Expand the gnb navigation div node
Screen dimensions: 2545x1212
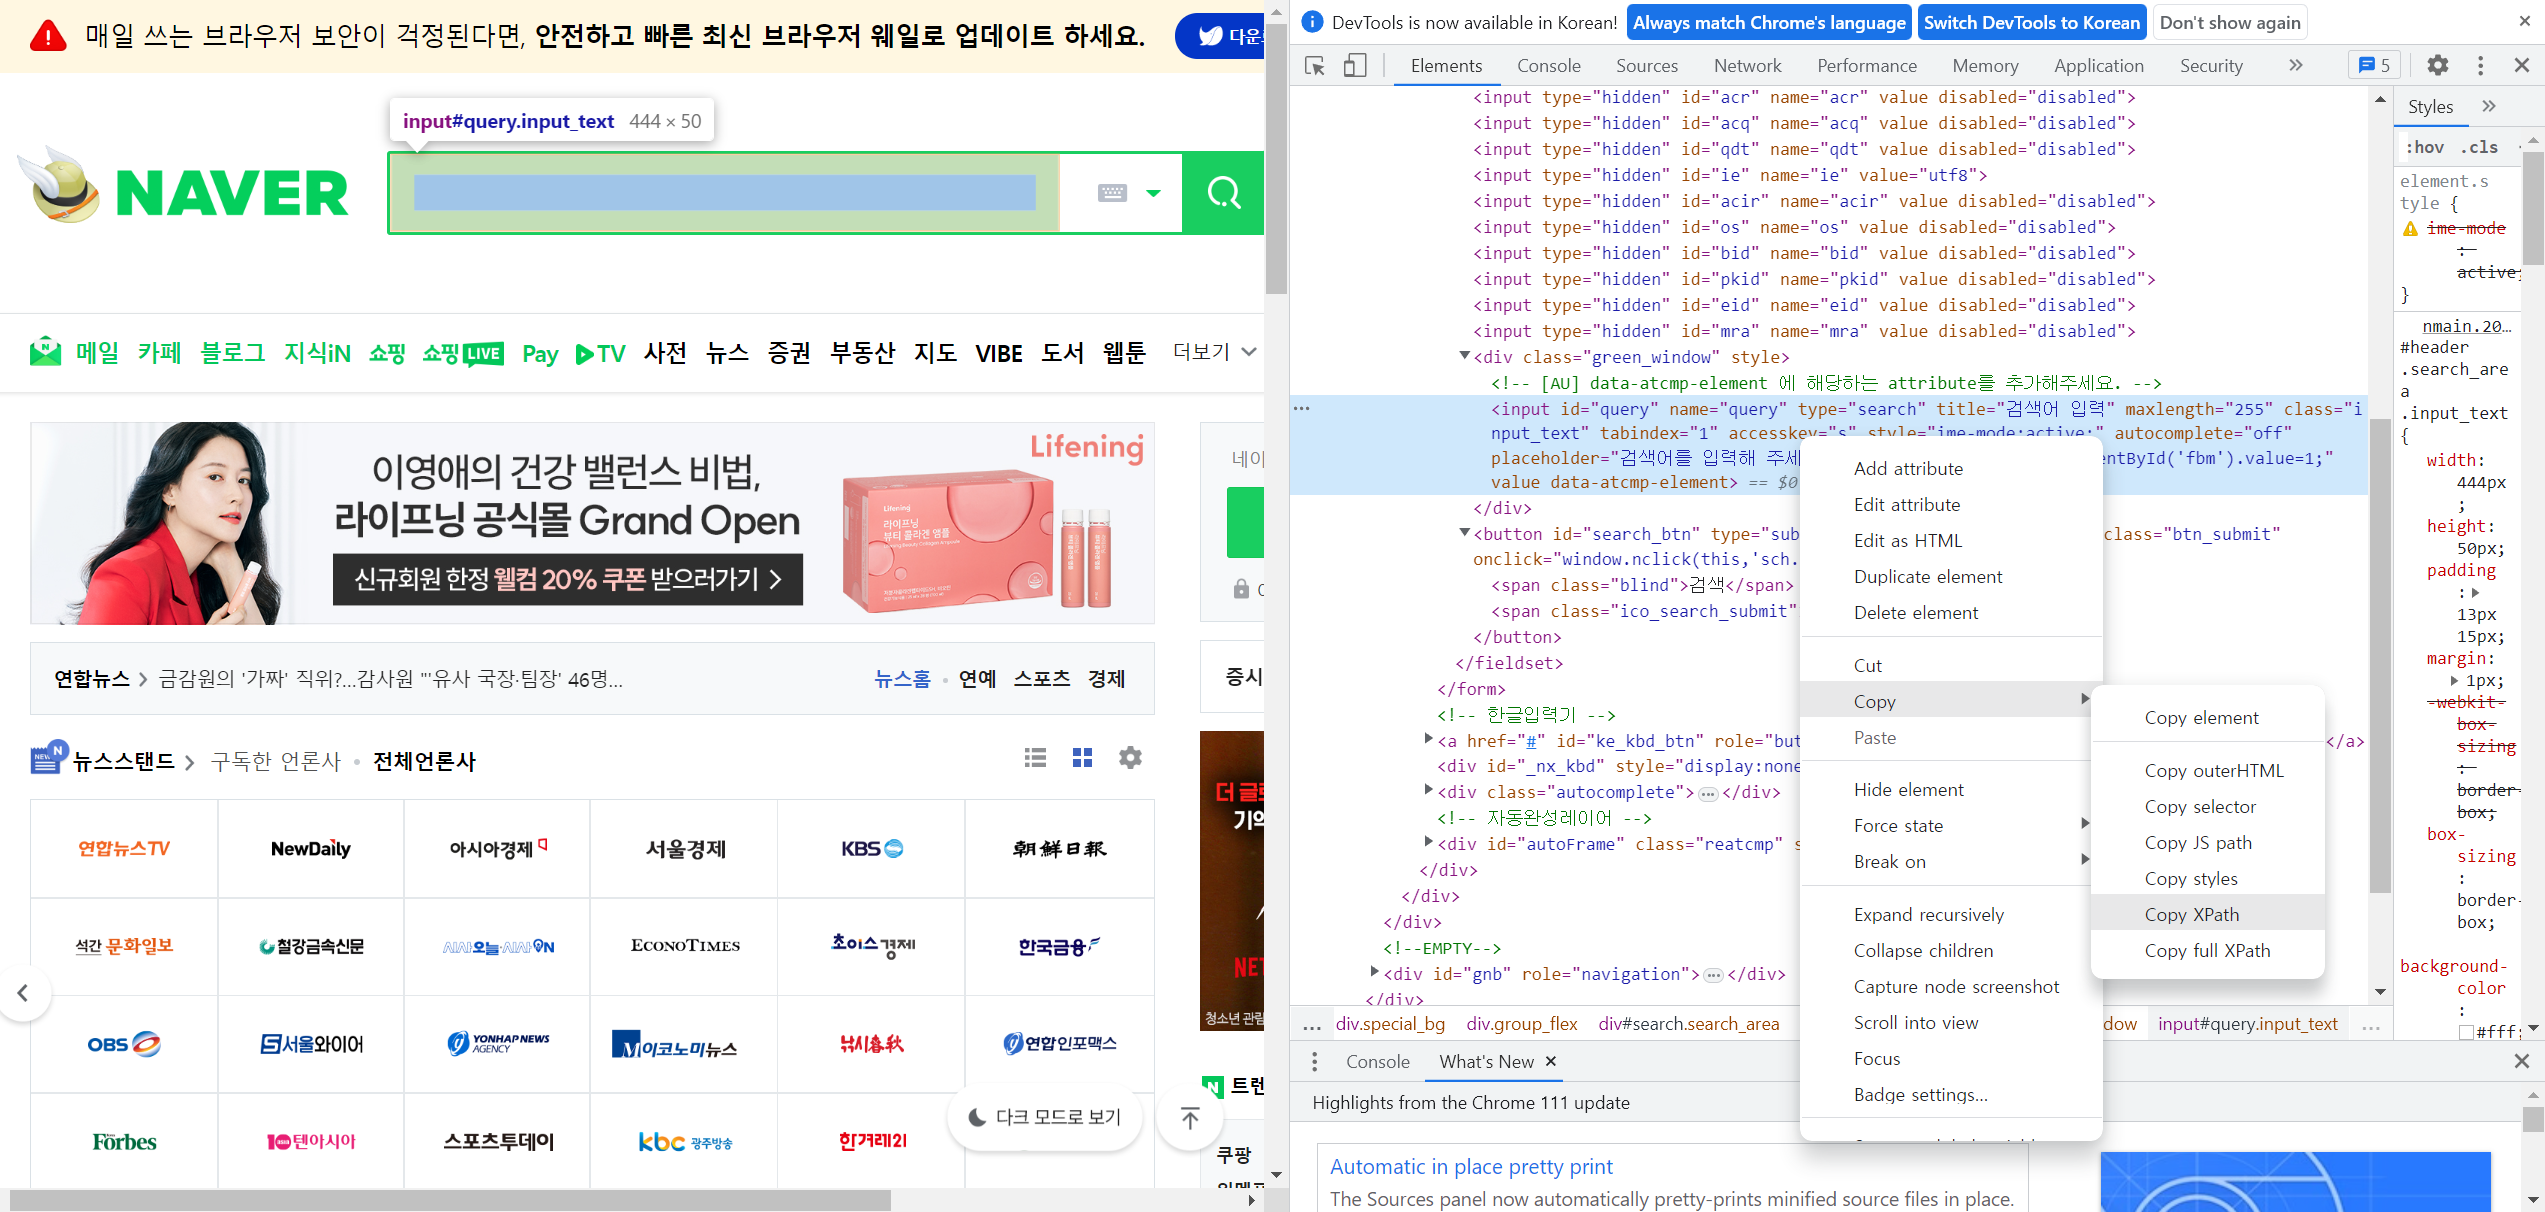(1374, 972)
